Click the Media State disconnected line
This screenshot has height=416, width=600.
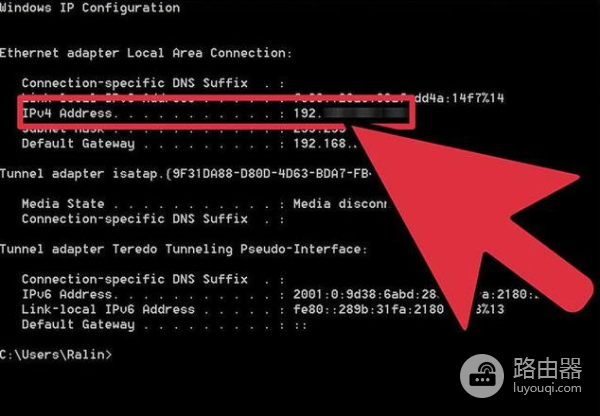coord(204,204)
